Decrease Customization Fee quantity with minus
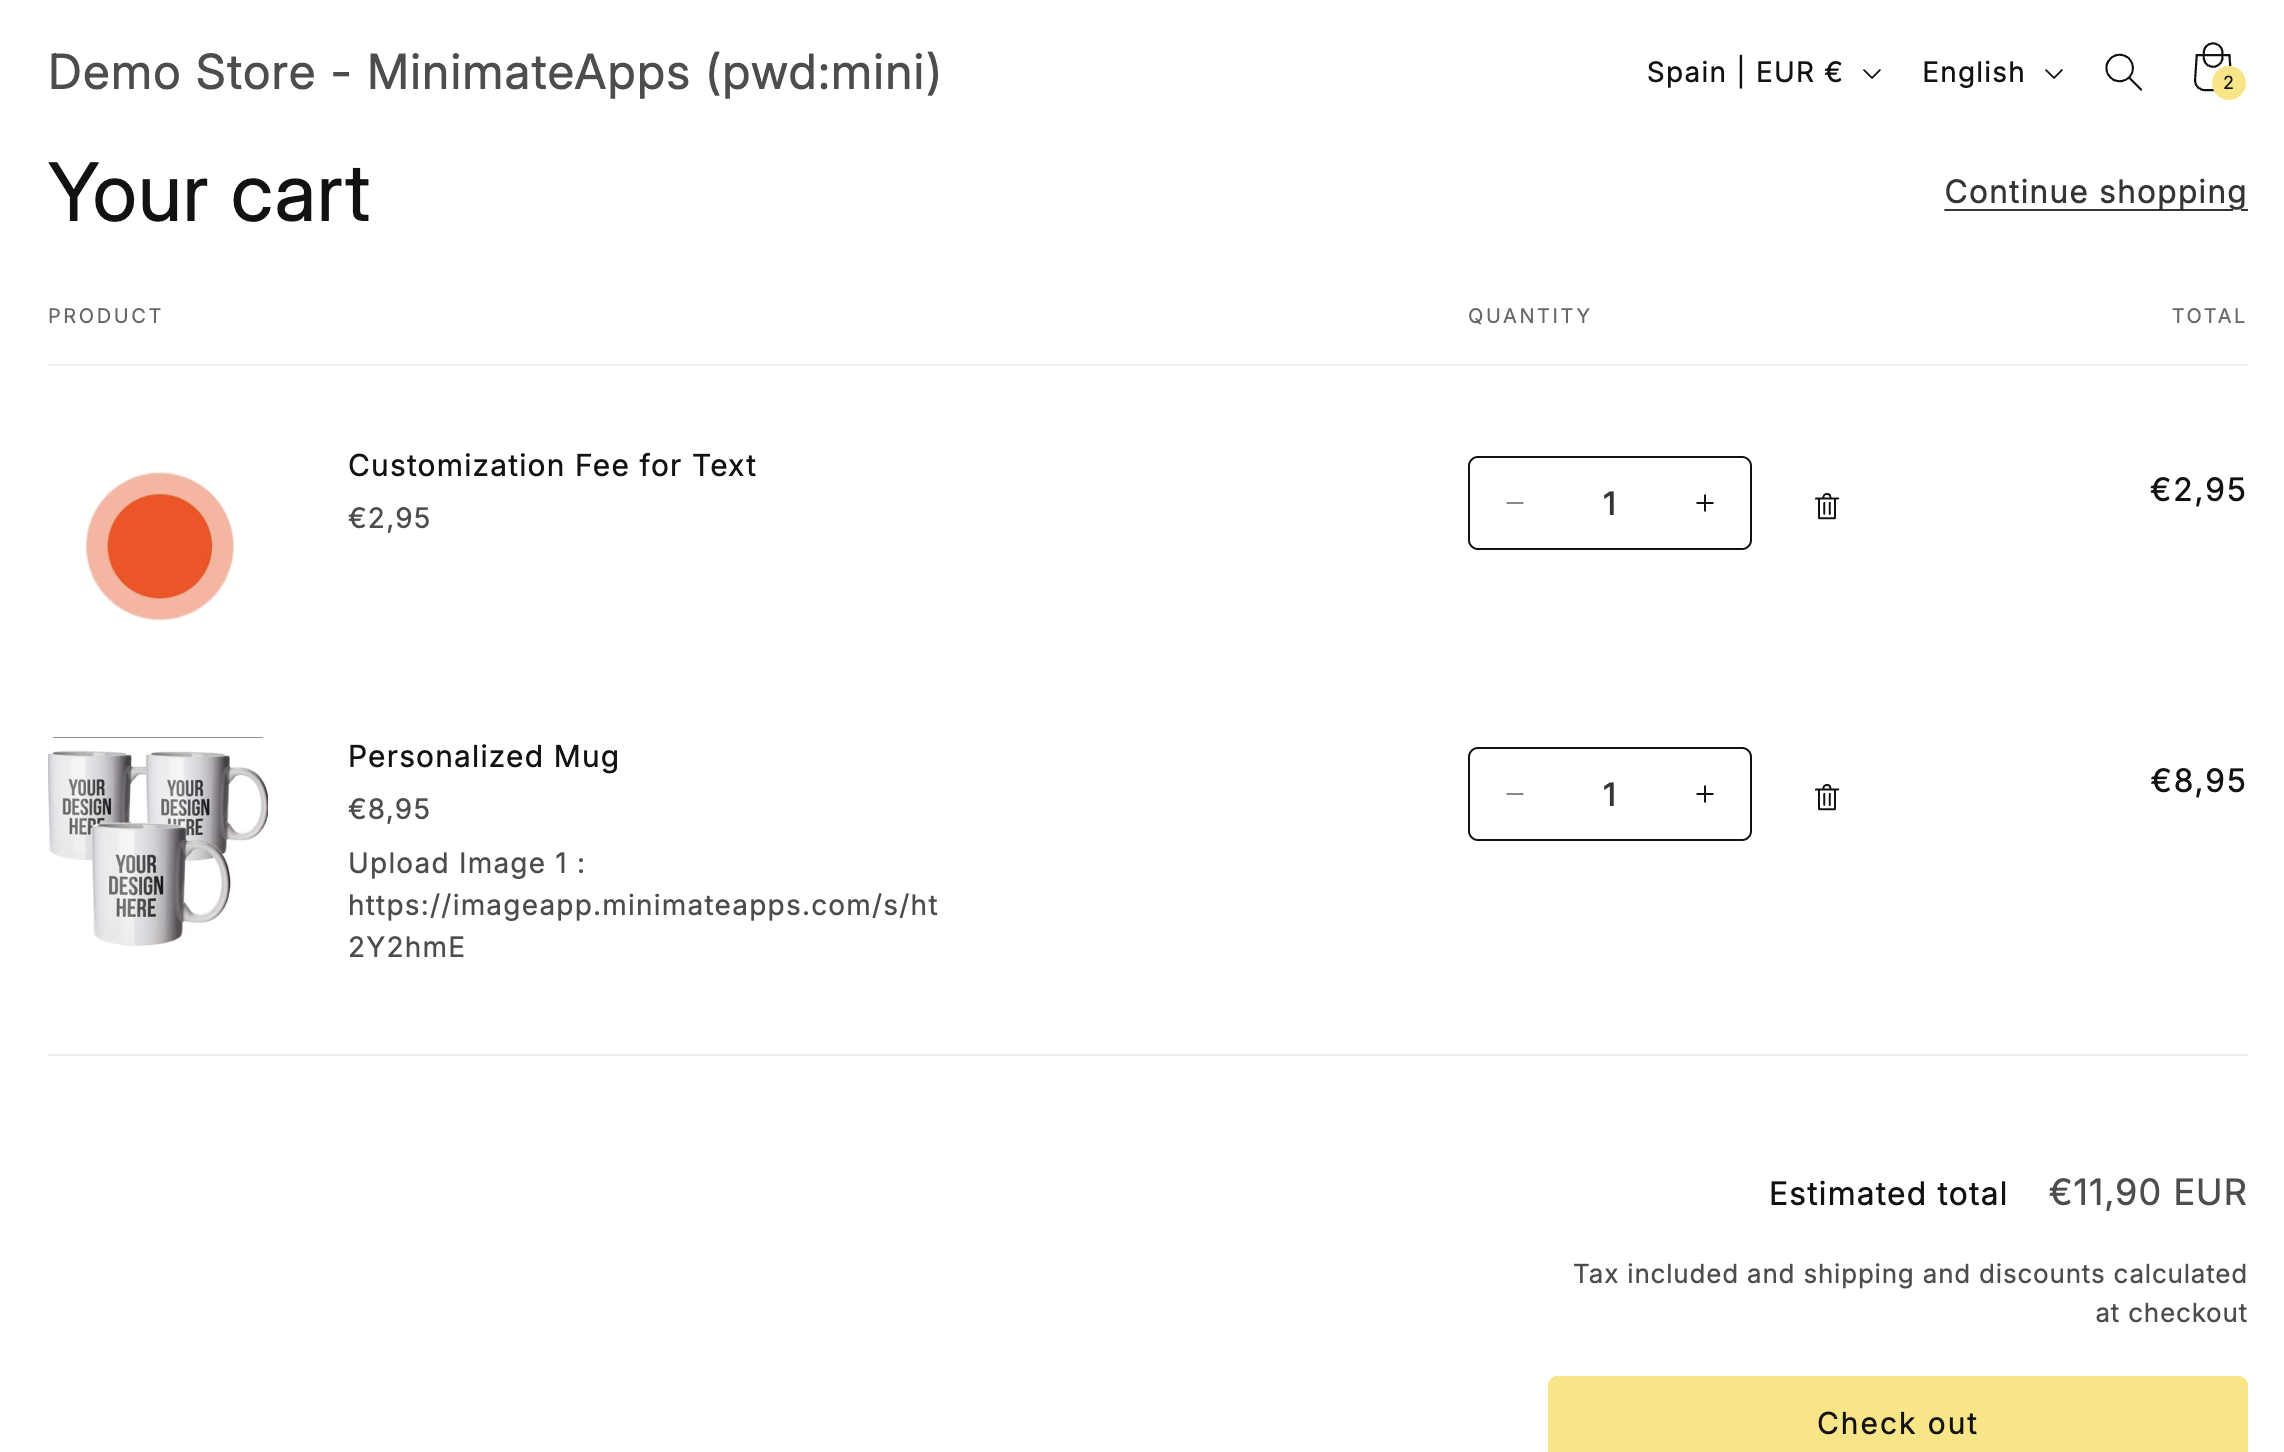 (x=1515, y=503)
